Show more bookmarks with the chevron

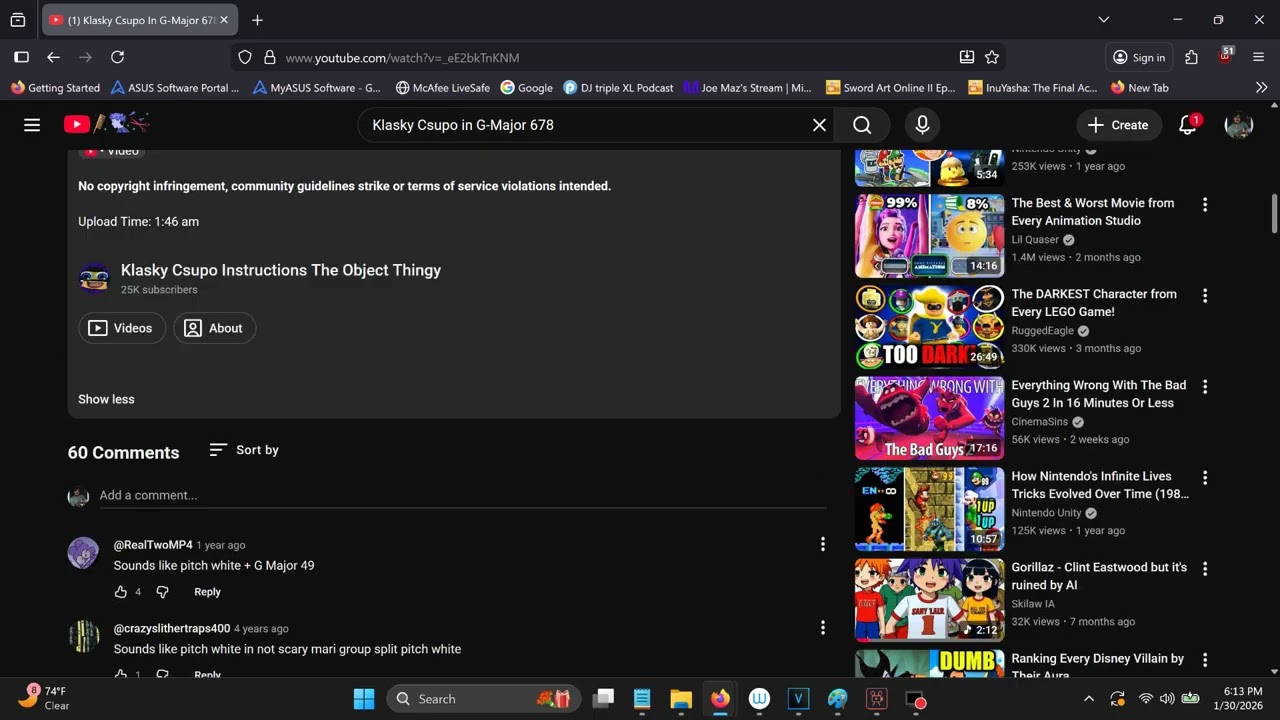coord(1261,88)
